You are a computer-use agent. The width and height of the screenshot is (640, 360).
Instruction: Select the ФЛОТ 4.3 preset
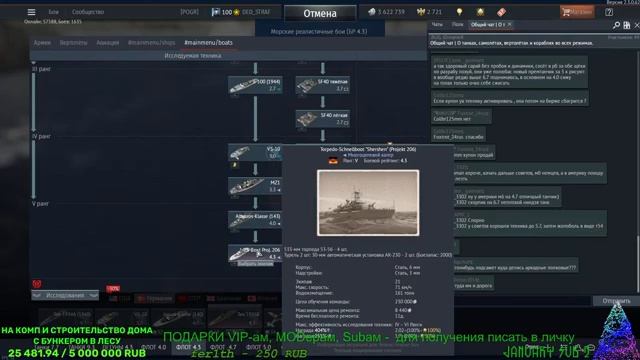pyautogui.click(x=188, y=347)
